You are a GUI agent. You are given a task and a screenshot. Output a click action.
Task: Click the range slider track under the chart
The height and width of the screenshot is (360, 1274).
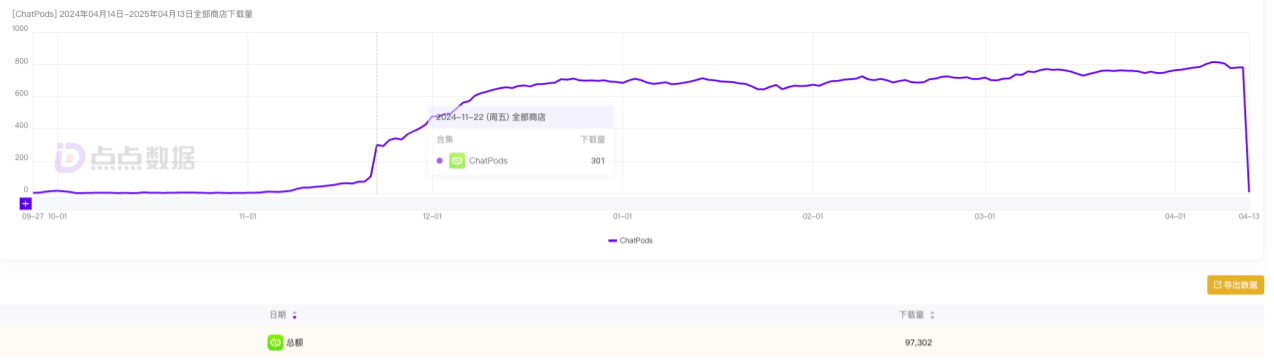coord(640,203)
